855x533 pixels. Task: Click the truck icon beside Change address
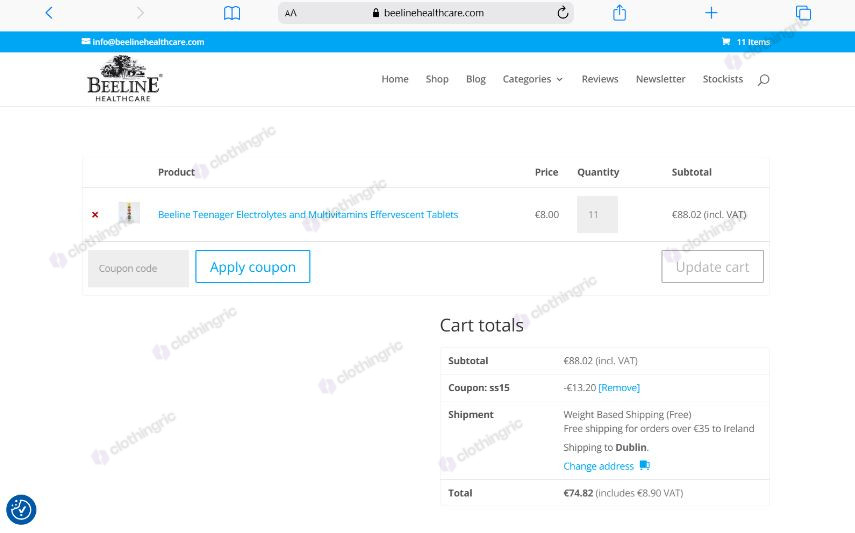pyautogui.click(x=645, y=465)
